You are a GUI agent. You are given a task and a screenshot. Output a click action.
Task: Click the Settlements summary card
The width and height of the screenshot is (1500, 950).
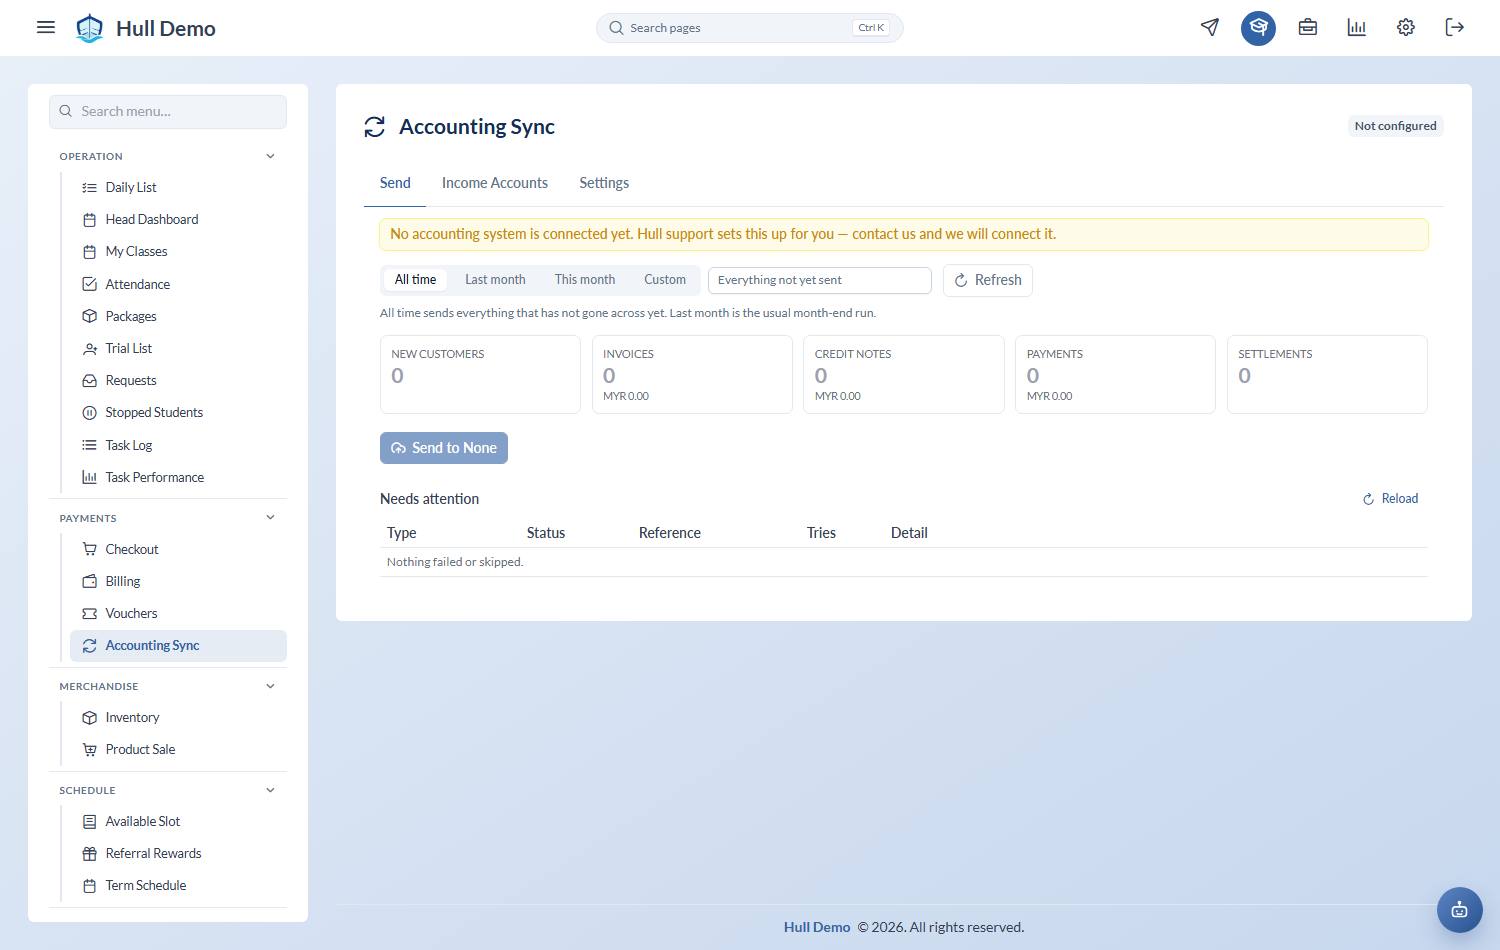coord(1327,374)
